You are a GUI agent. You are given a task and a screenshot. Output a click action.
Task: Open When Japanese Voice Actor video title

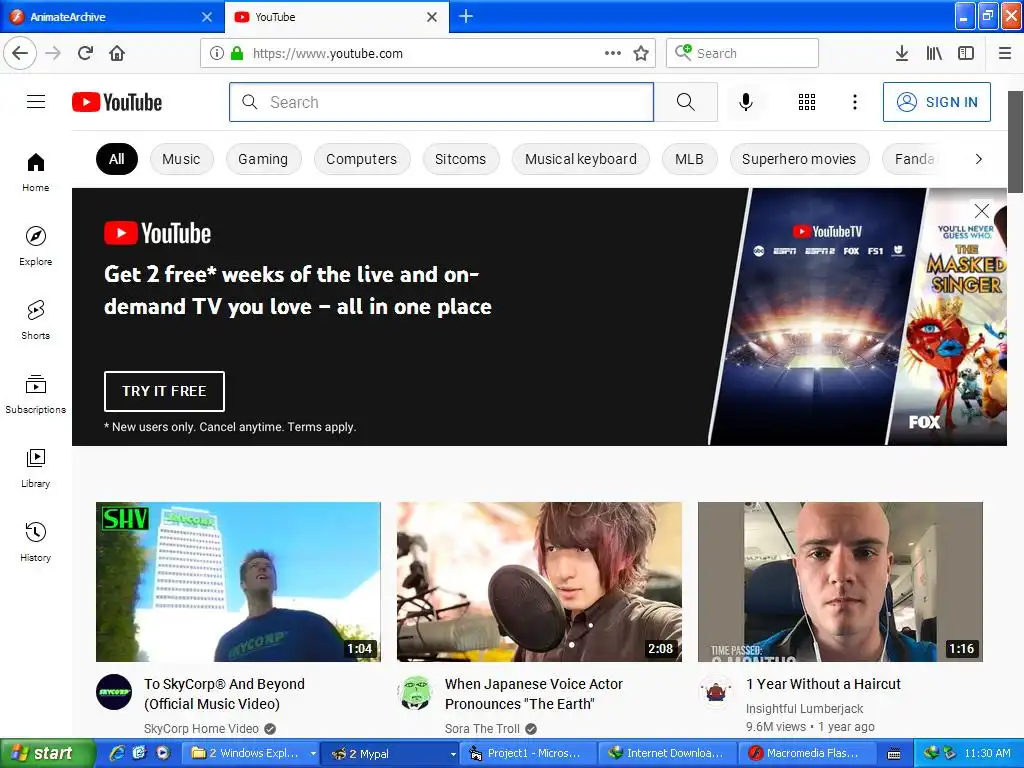(534, 694)
